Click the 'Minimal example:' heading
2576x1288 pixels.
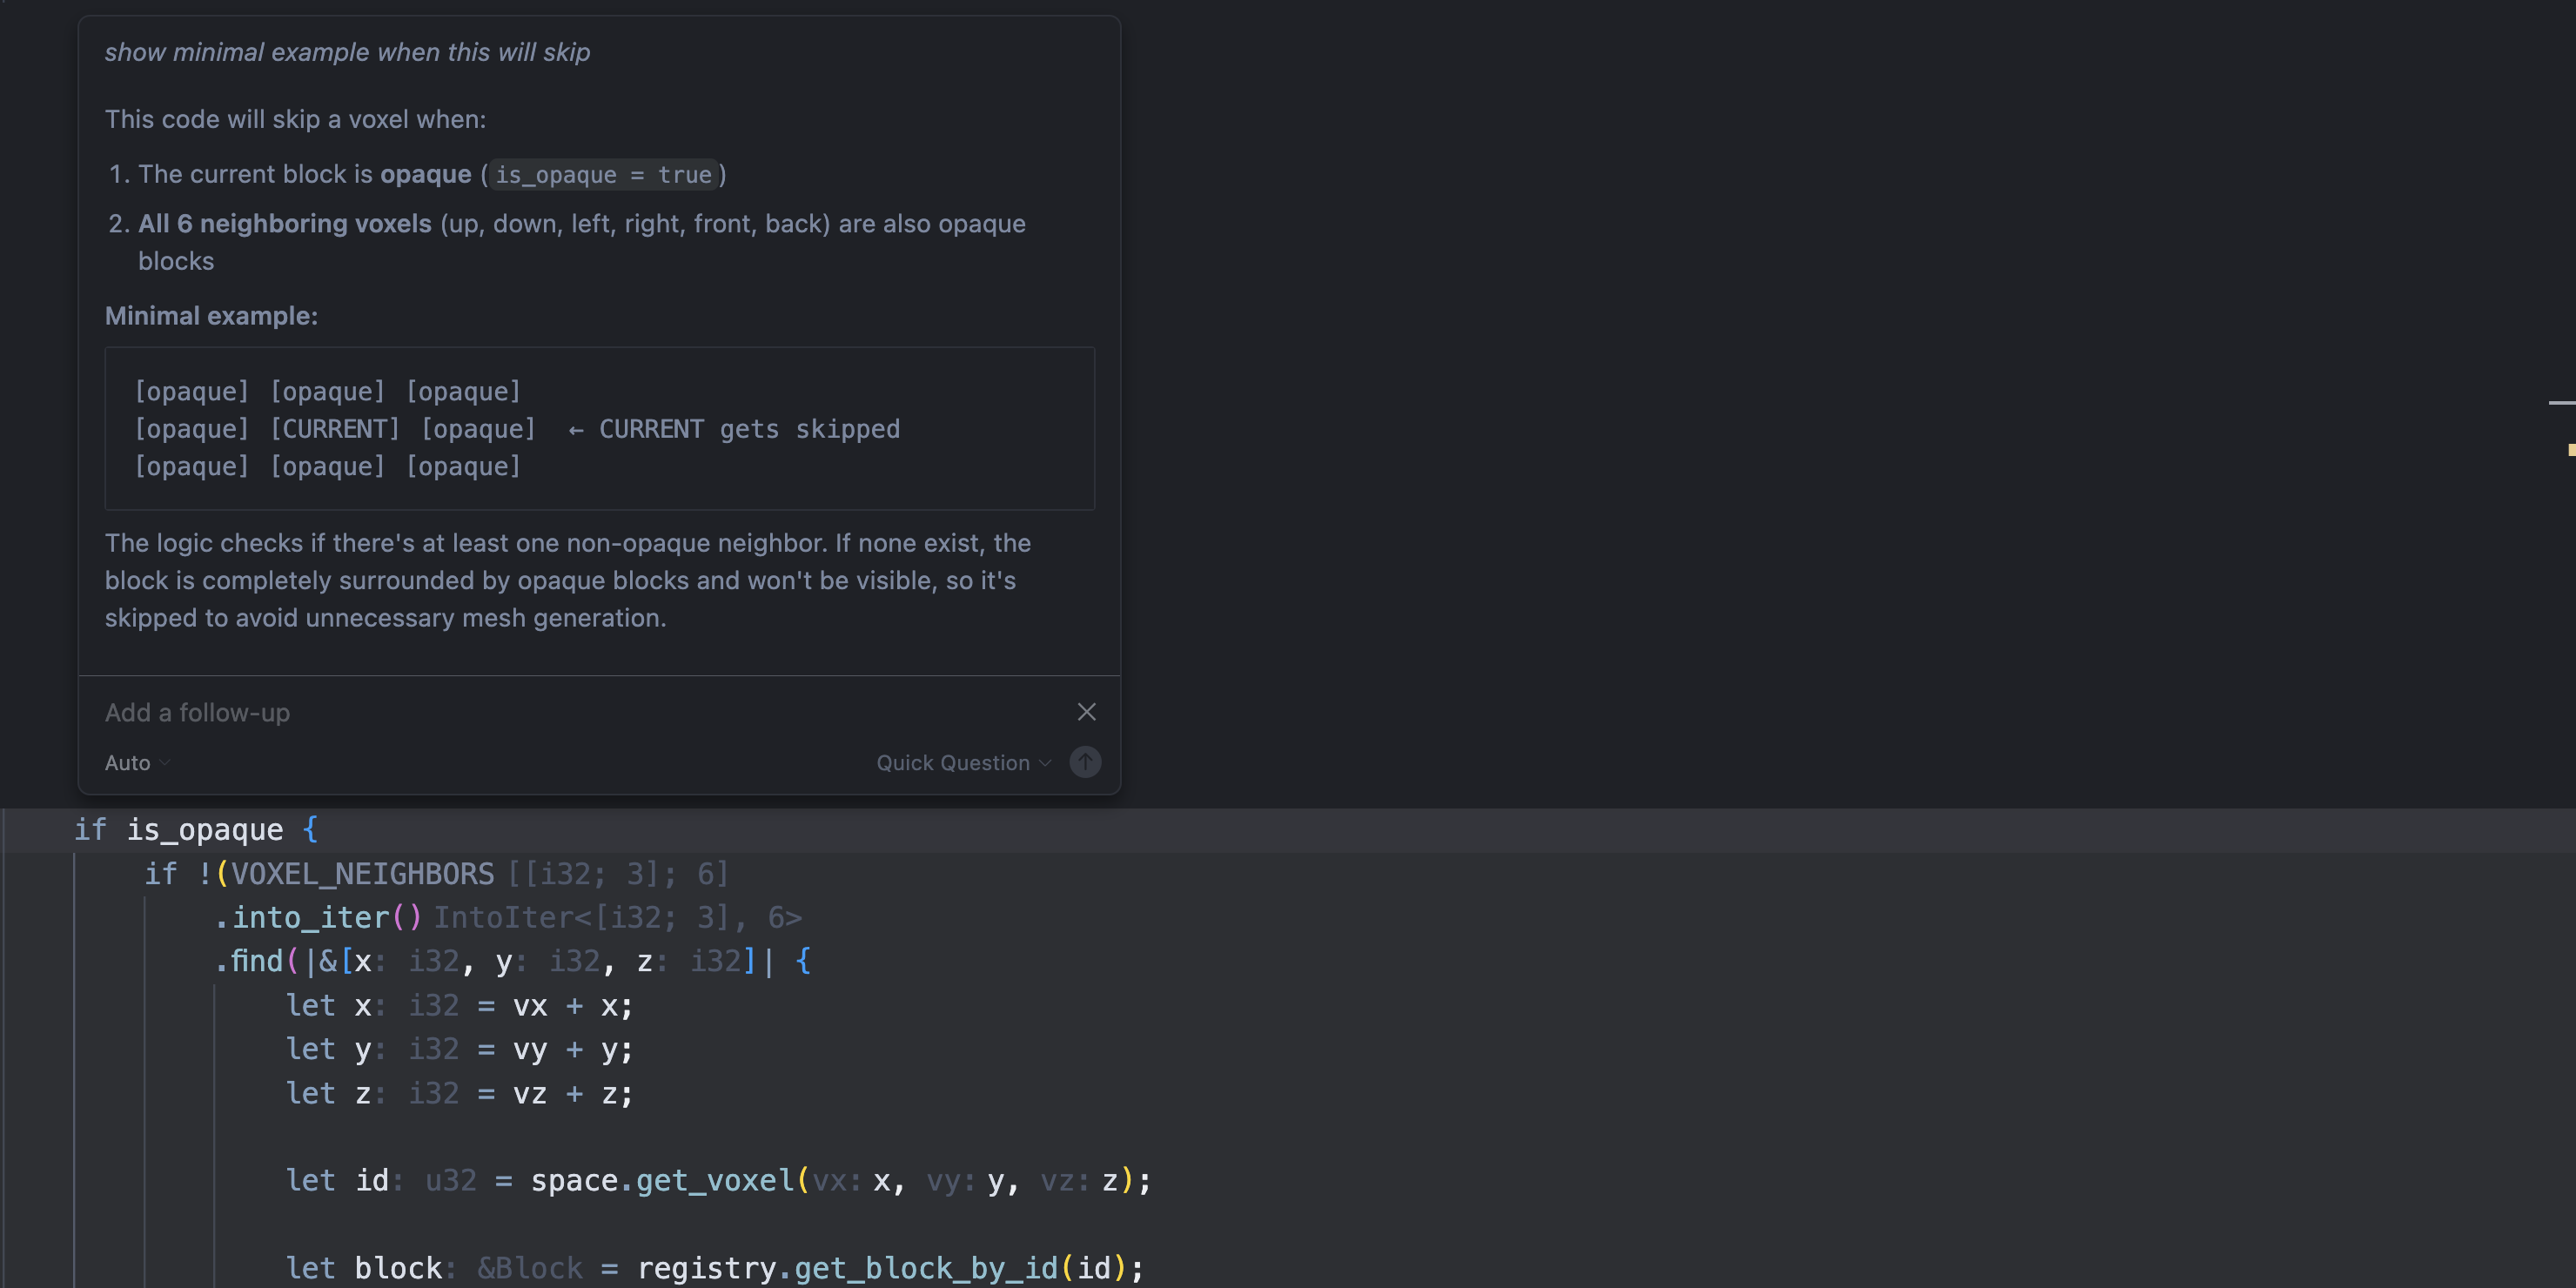tap(211, 316)
